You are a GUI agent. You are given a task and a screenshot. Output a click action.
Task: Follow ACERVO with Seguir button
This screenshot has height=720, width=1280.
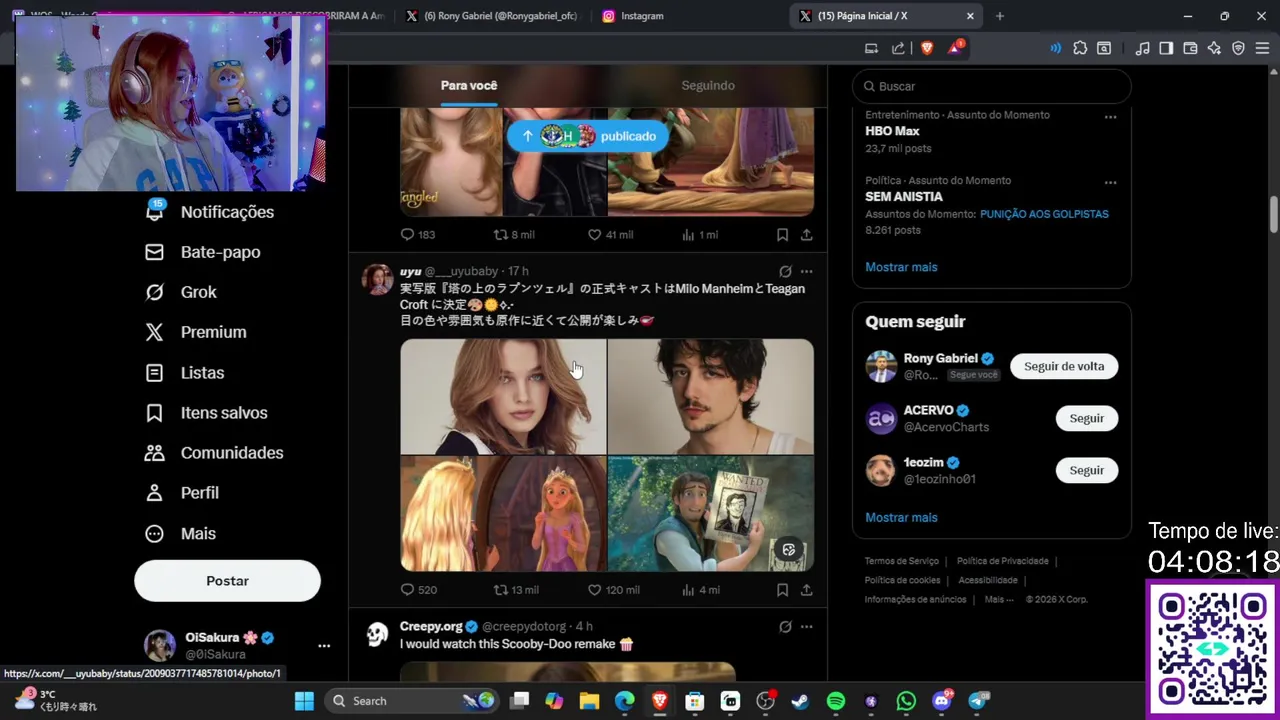tap(1087, 418)
